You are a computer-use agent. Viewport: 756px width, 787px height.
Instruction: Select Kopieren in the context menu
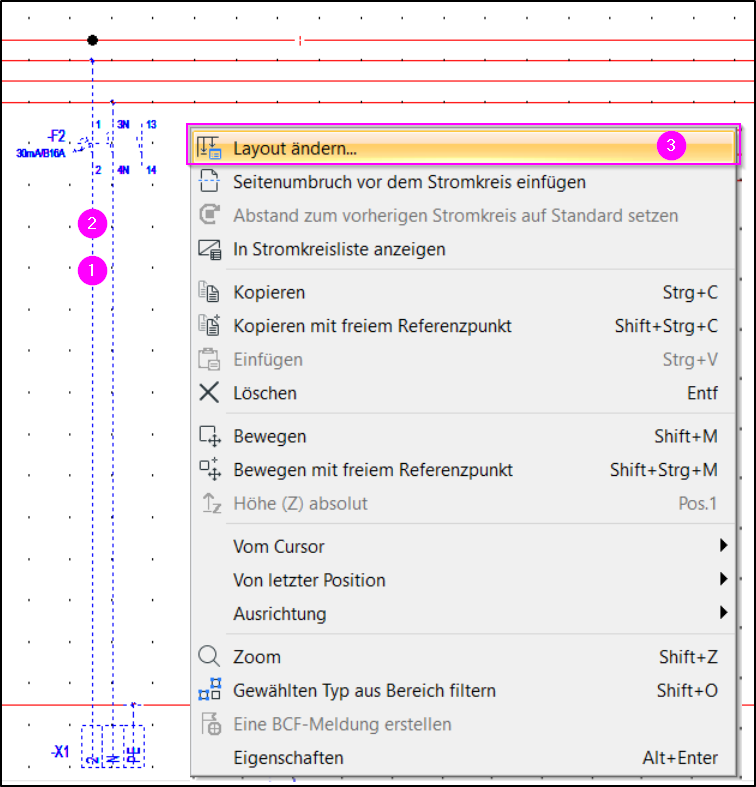point(463,292)
